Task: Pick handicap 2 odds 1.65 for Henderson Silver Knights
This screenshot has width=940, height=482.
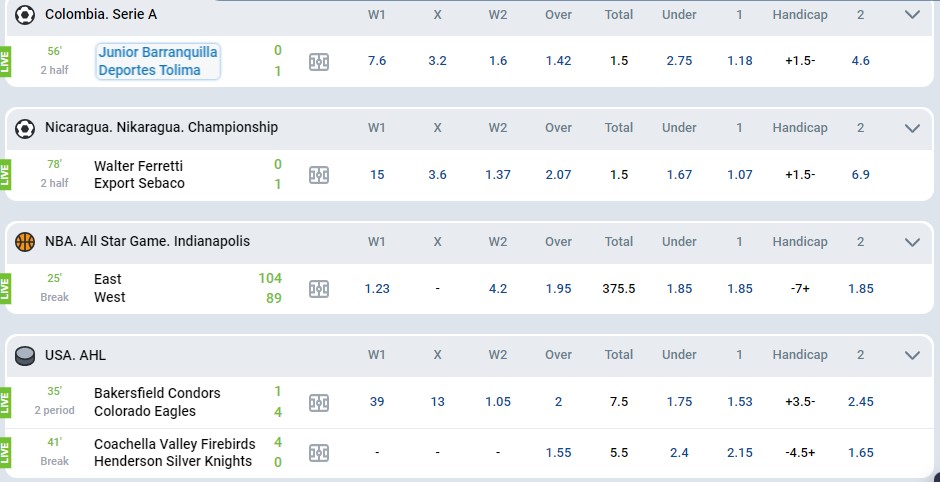Action: pyautogui.click(x=860, y=453)
